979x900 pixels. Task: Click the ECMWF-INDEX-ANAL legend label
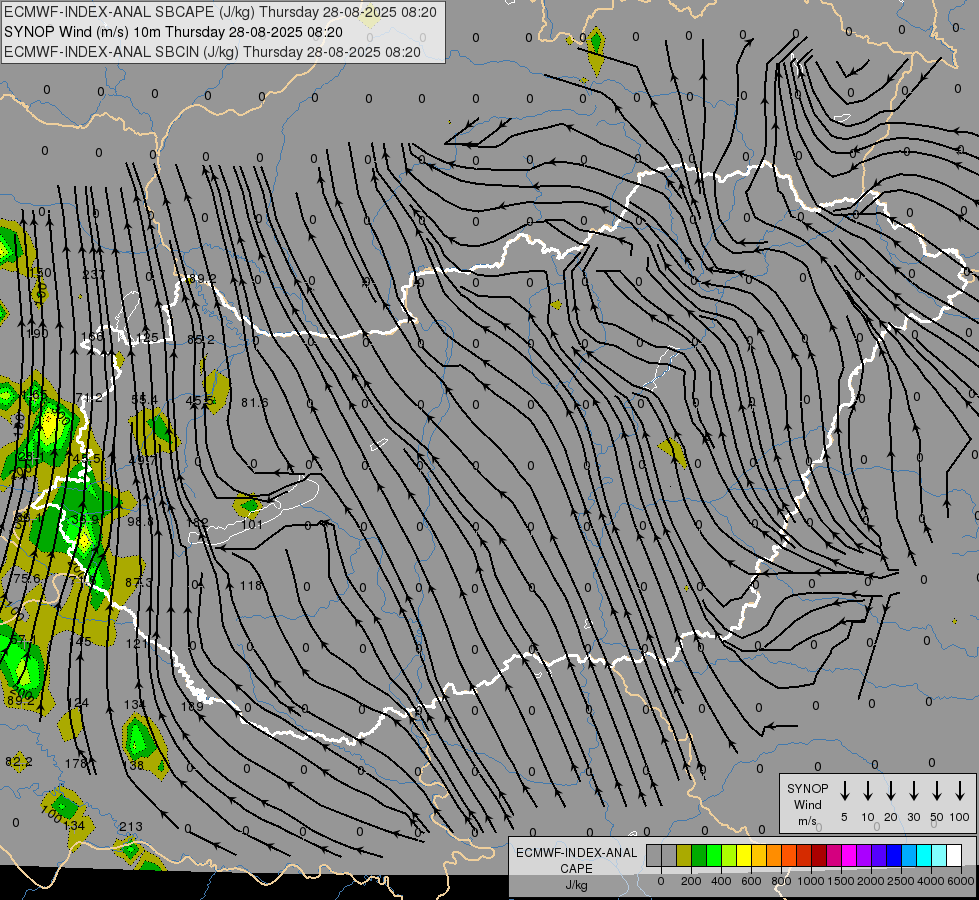click(576, 853)
